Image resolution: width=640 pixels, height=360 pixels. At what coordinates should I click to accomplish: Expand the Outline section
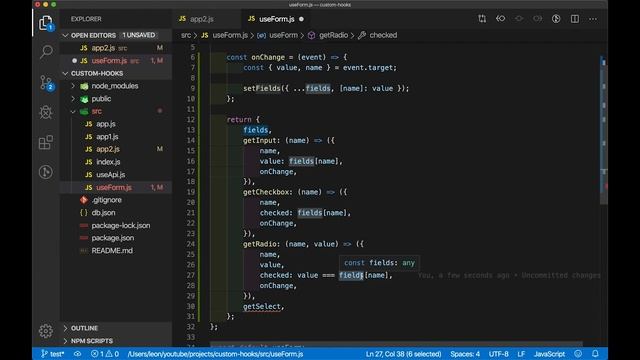[x=65, y=328]
